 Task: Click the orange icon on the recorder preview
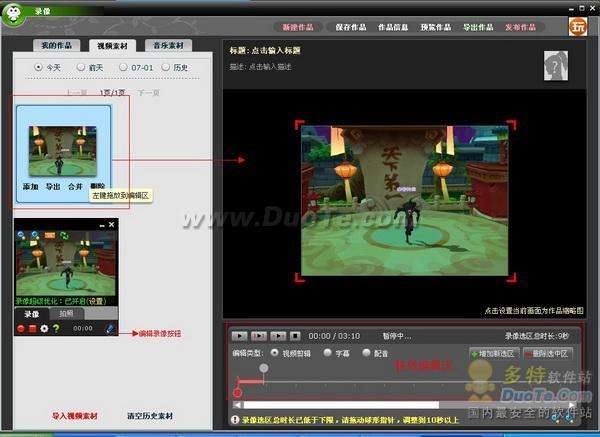pos(50,235)
